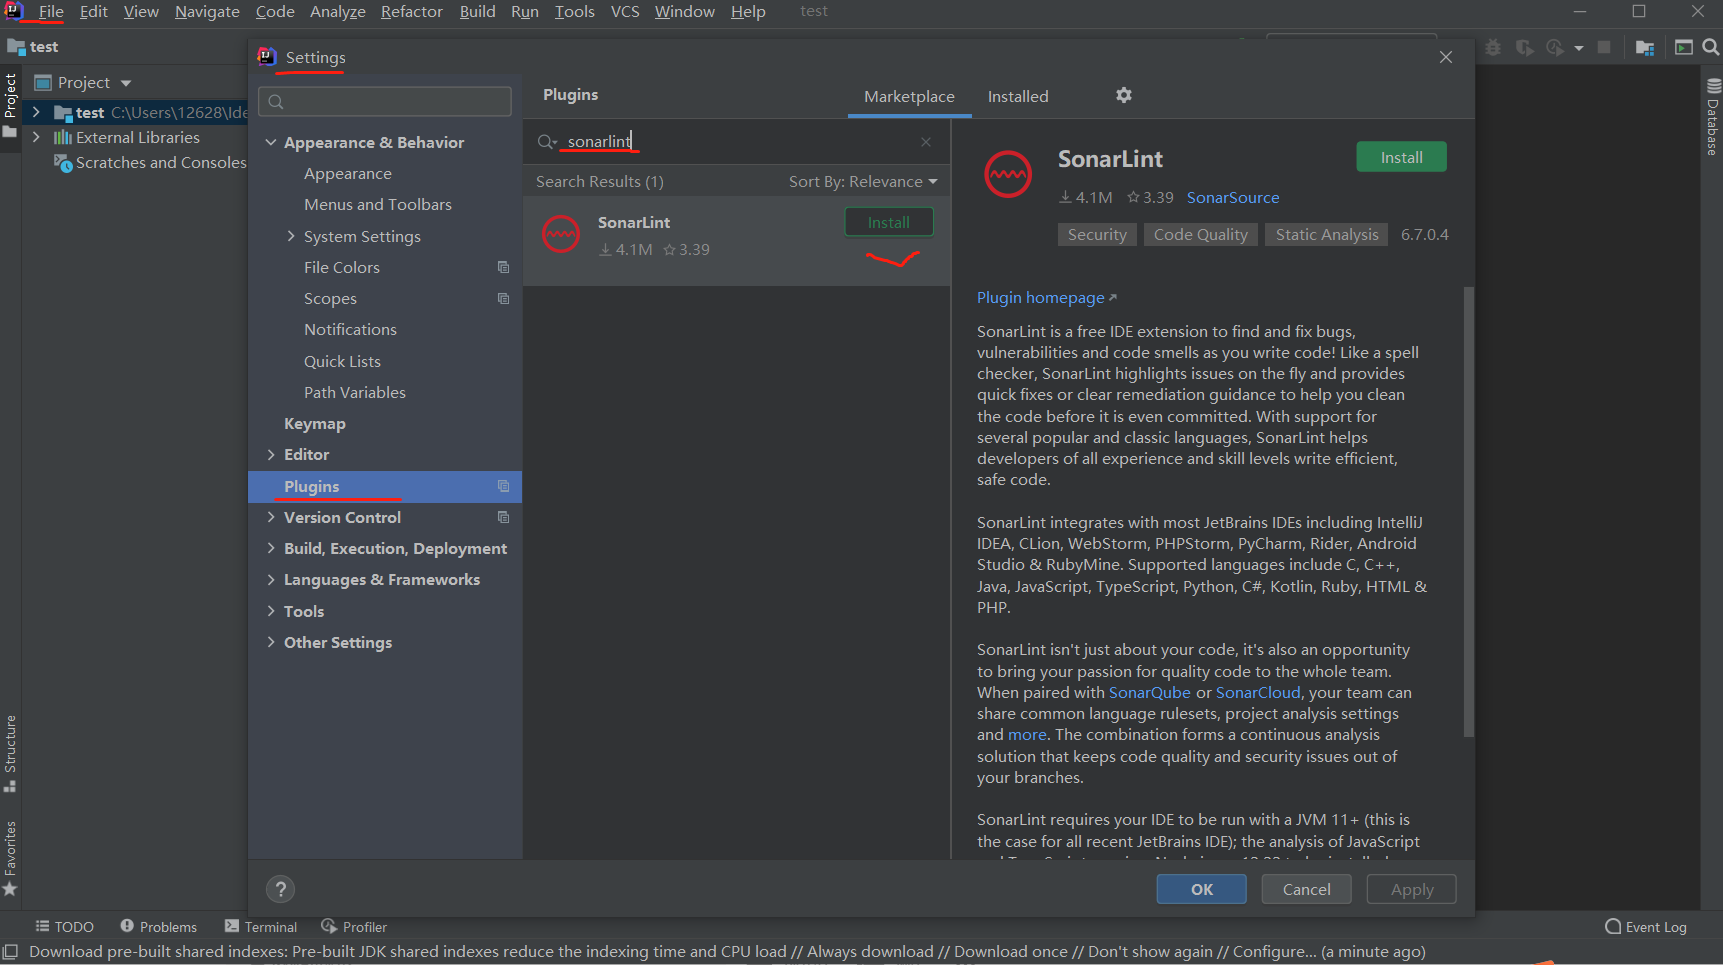Install the SonarLint plugin
Image resolution: width=1723 pixels, height=965 pixels.
[x=1401, y=156]
